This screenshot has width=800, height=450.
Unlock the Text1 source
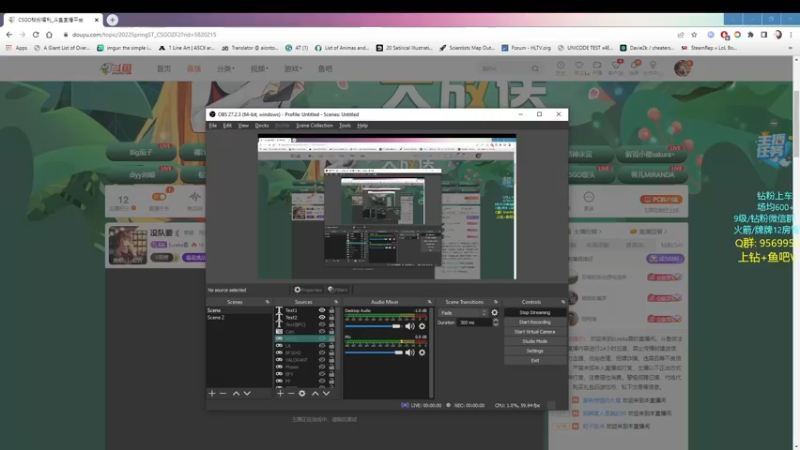332,310
